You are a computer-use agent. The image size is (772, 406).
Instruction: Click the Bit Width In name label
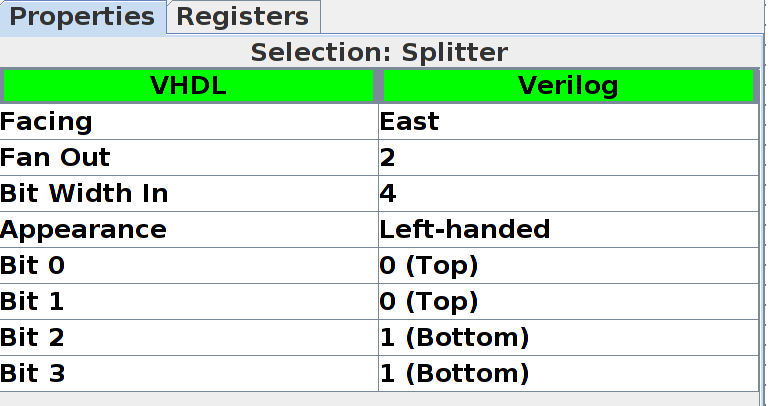pos(85,194)
